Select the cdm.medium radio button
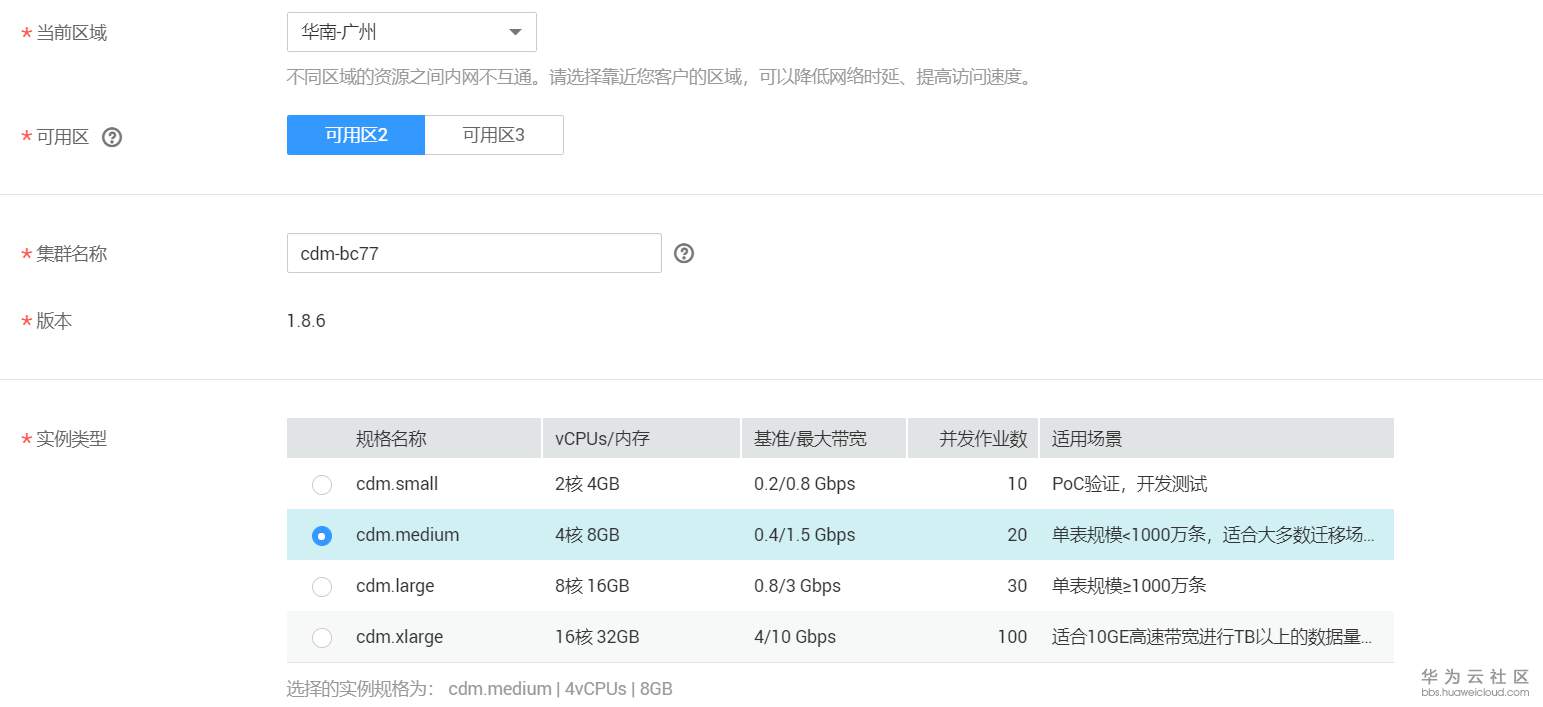Screen dimensions: 1543x707 pos(322,536)
